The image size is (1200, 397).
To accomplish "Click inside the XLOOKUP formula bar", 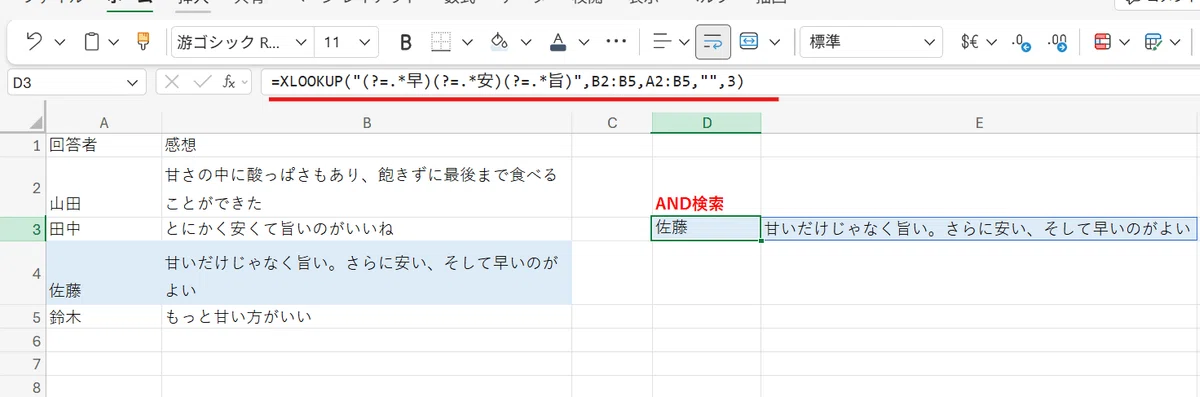I will point(729,82).
